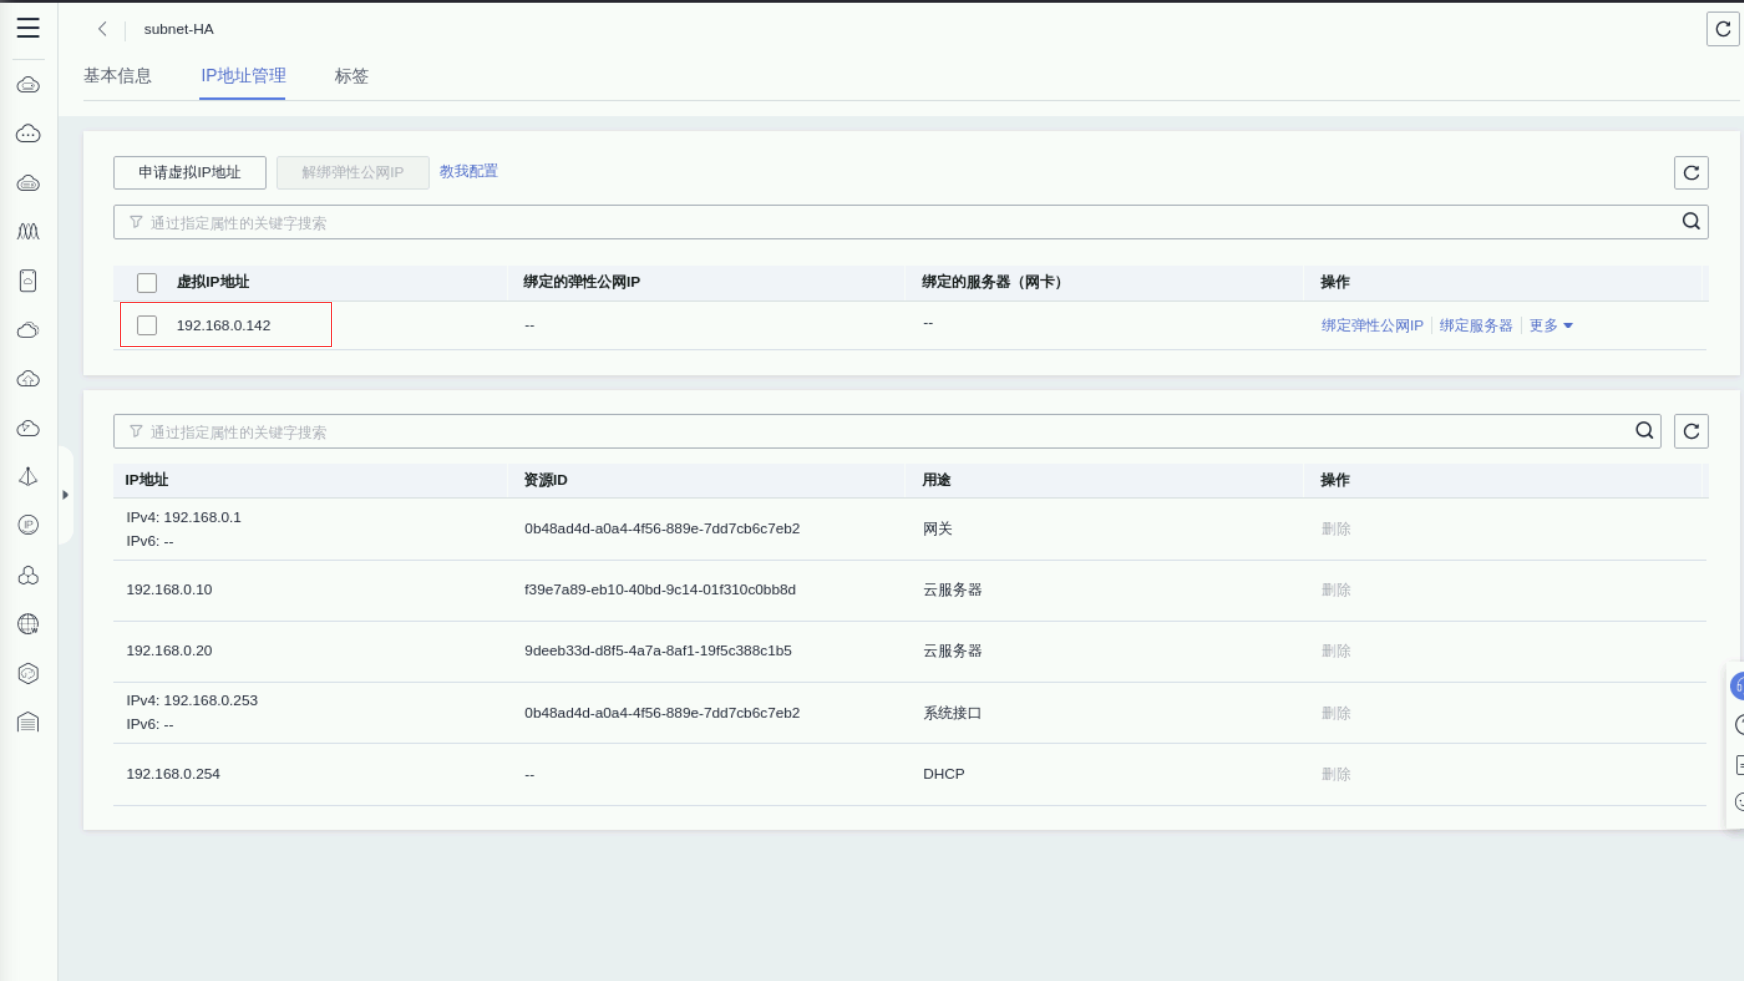Focus the IP address keyword search field
Viewport: 1744px width, 981px height.
[x=887, y=431]
